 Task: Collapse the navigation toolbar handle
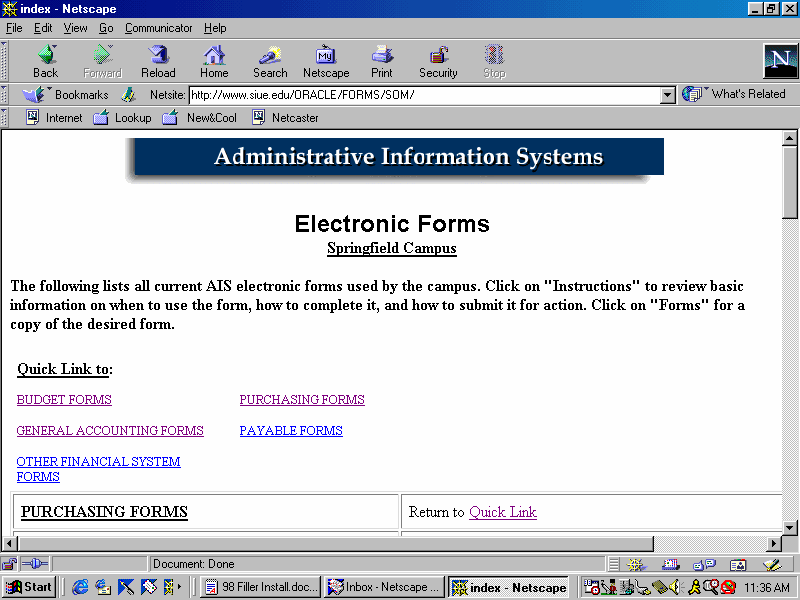coord(6,61)
